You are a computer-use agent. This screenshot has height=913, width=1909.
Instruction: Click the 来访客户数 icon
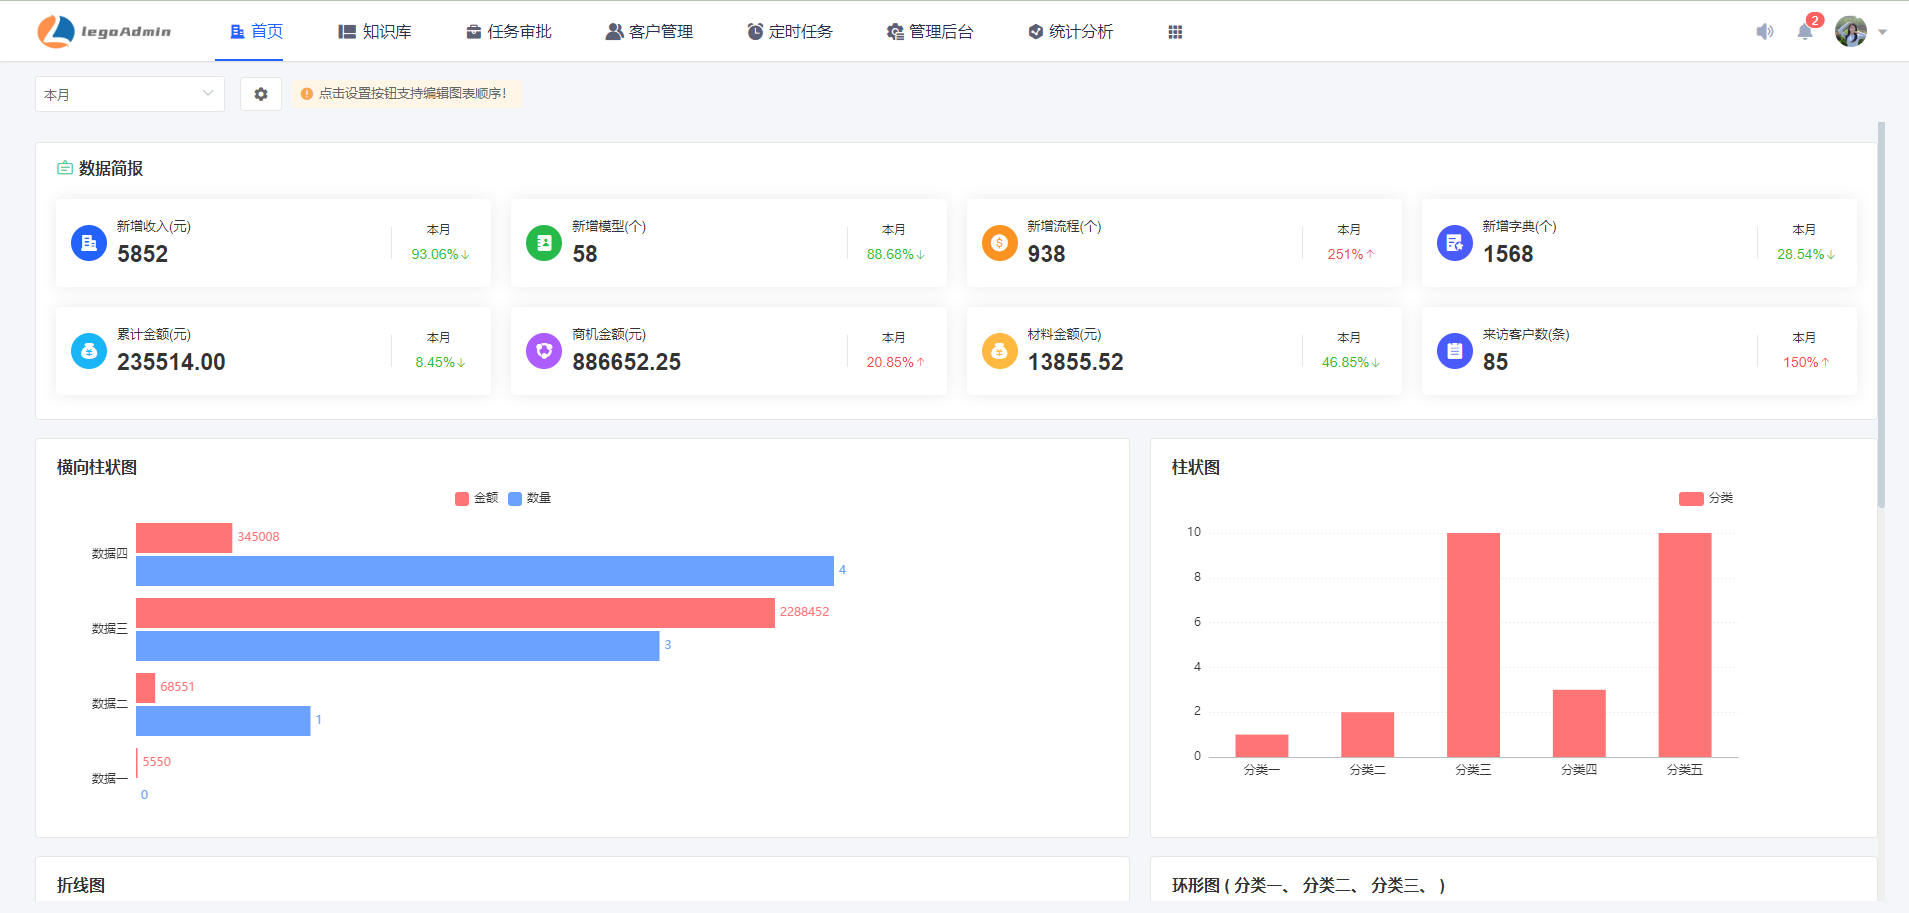tap(1455, 351)
